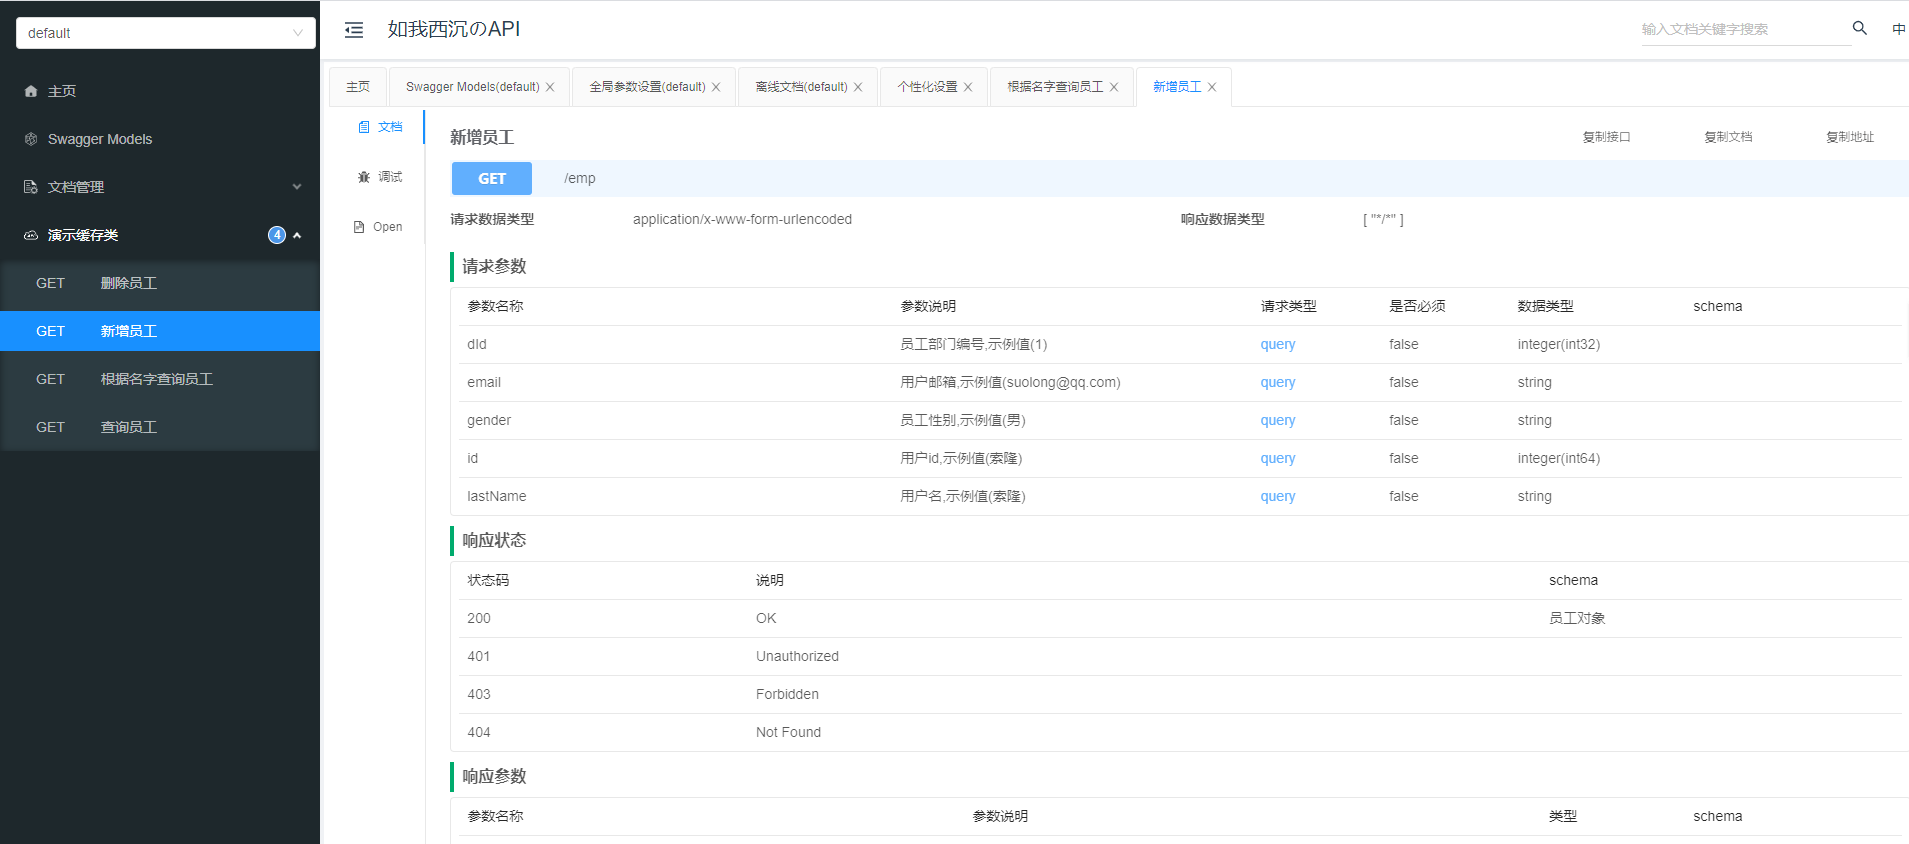Click the 调试 bug icon
This screenshot has height=844, width=1909.
(364, 177)
